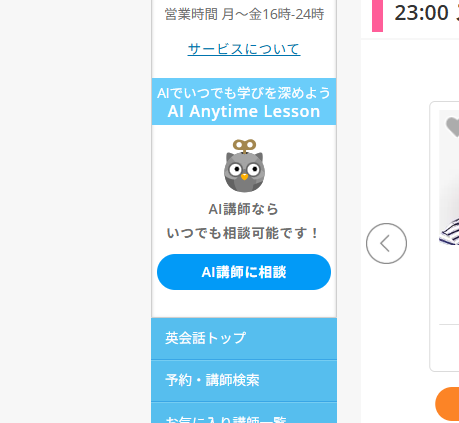Click the teacher card lower blank area

[x=449, y=347]
